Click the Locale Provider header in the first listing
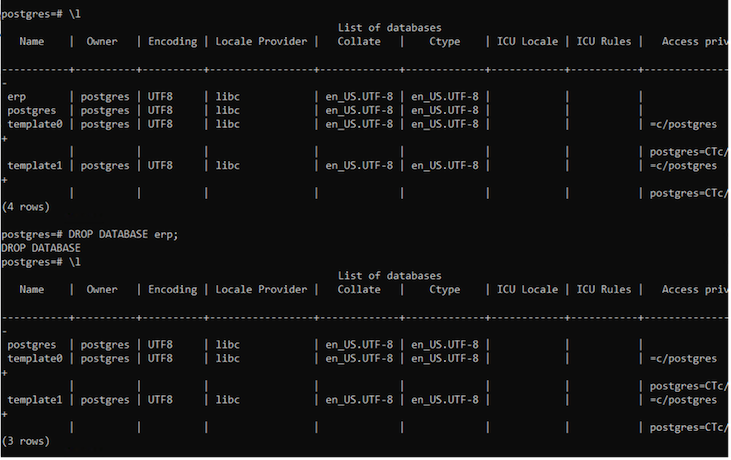The width and height of the screenshot is (731, 460). (261, 41)
